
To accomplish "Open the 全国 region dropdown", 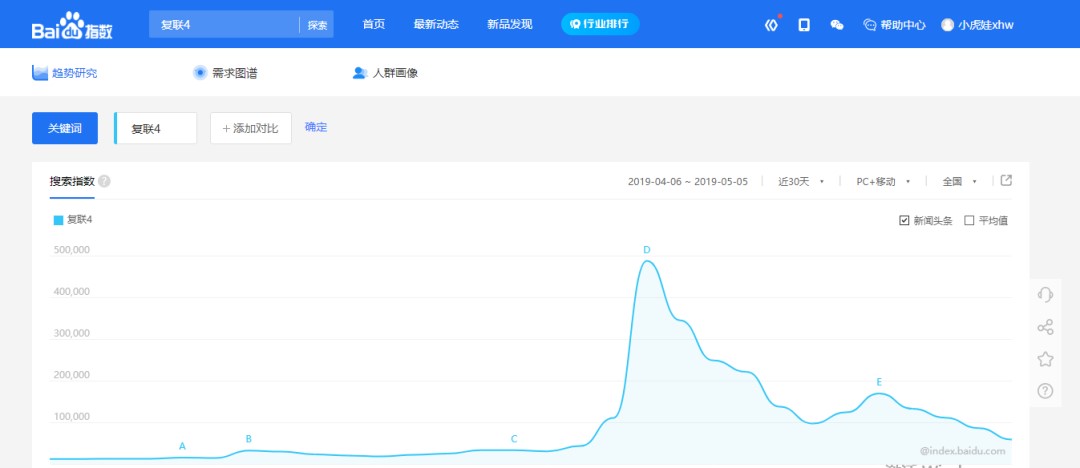I will pos(959,181).
